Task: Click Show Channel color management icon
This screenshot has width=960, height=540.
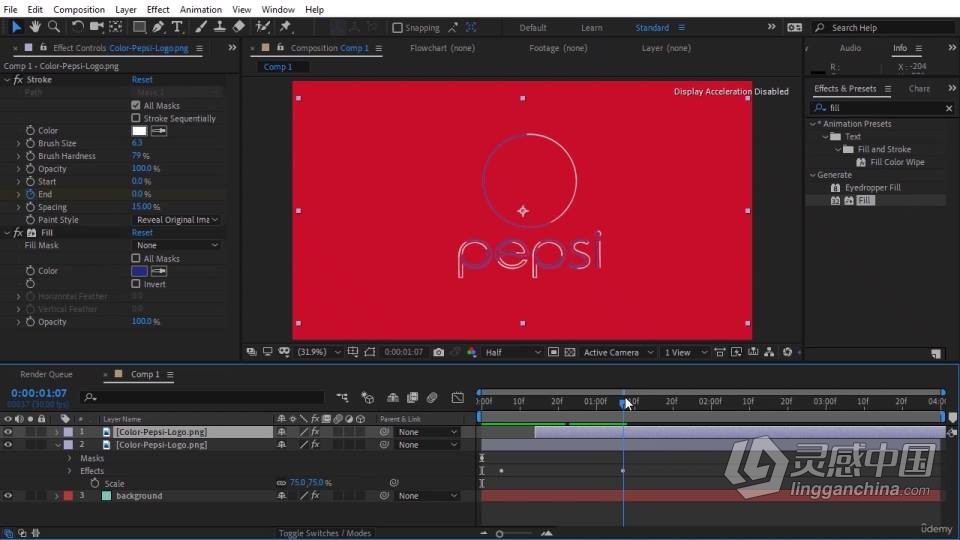Action: tap(471, 352)
